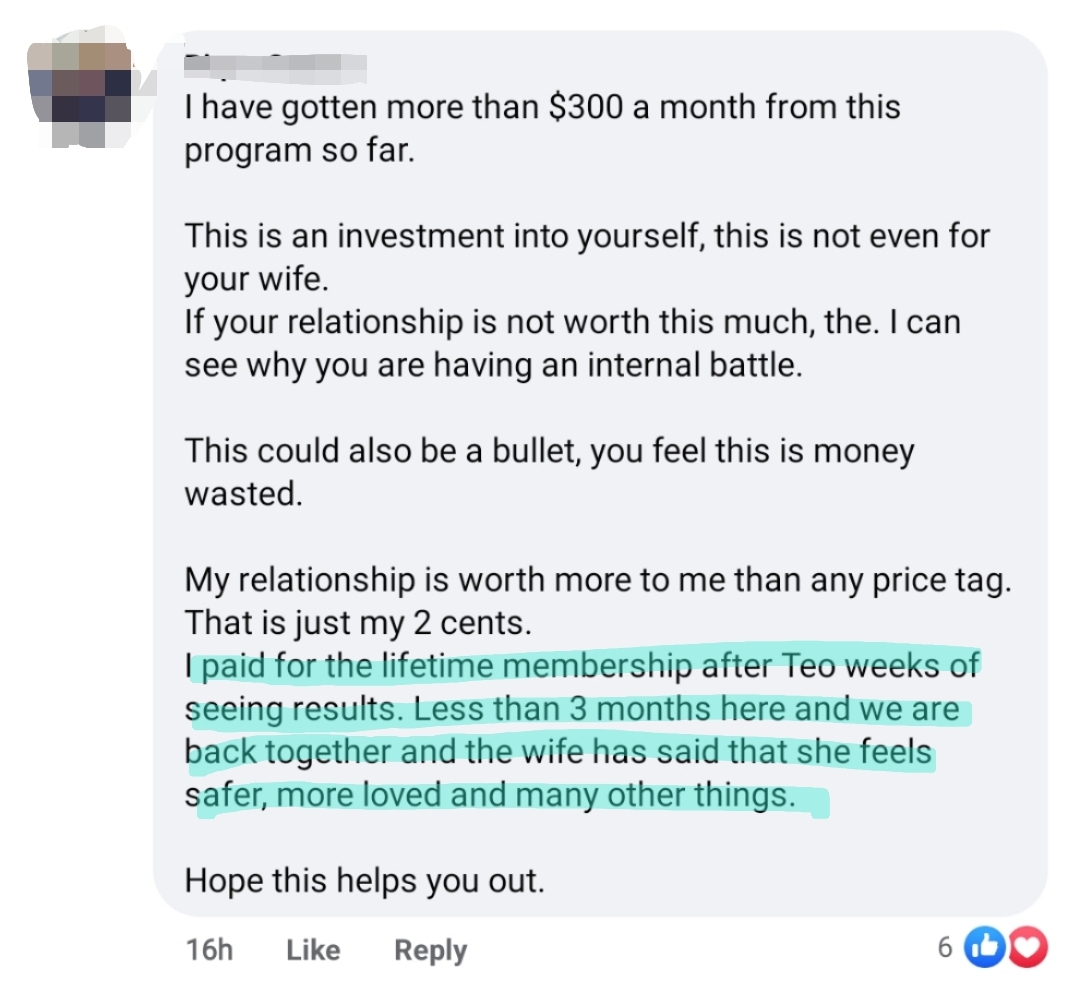The width and height of the screenshot is (1080, 999).
Task: Click the blue thumbs-up reaction icon
Action: 985,948
